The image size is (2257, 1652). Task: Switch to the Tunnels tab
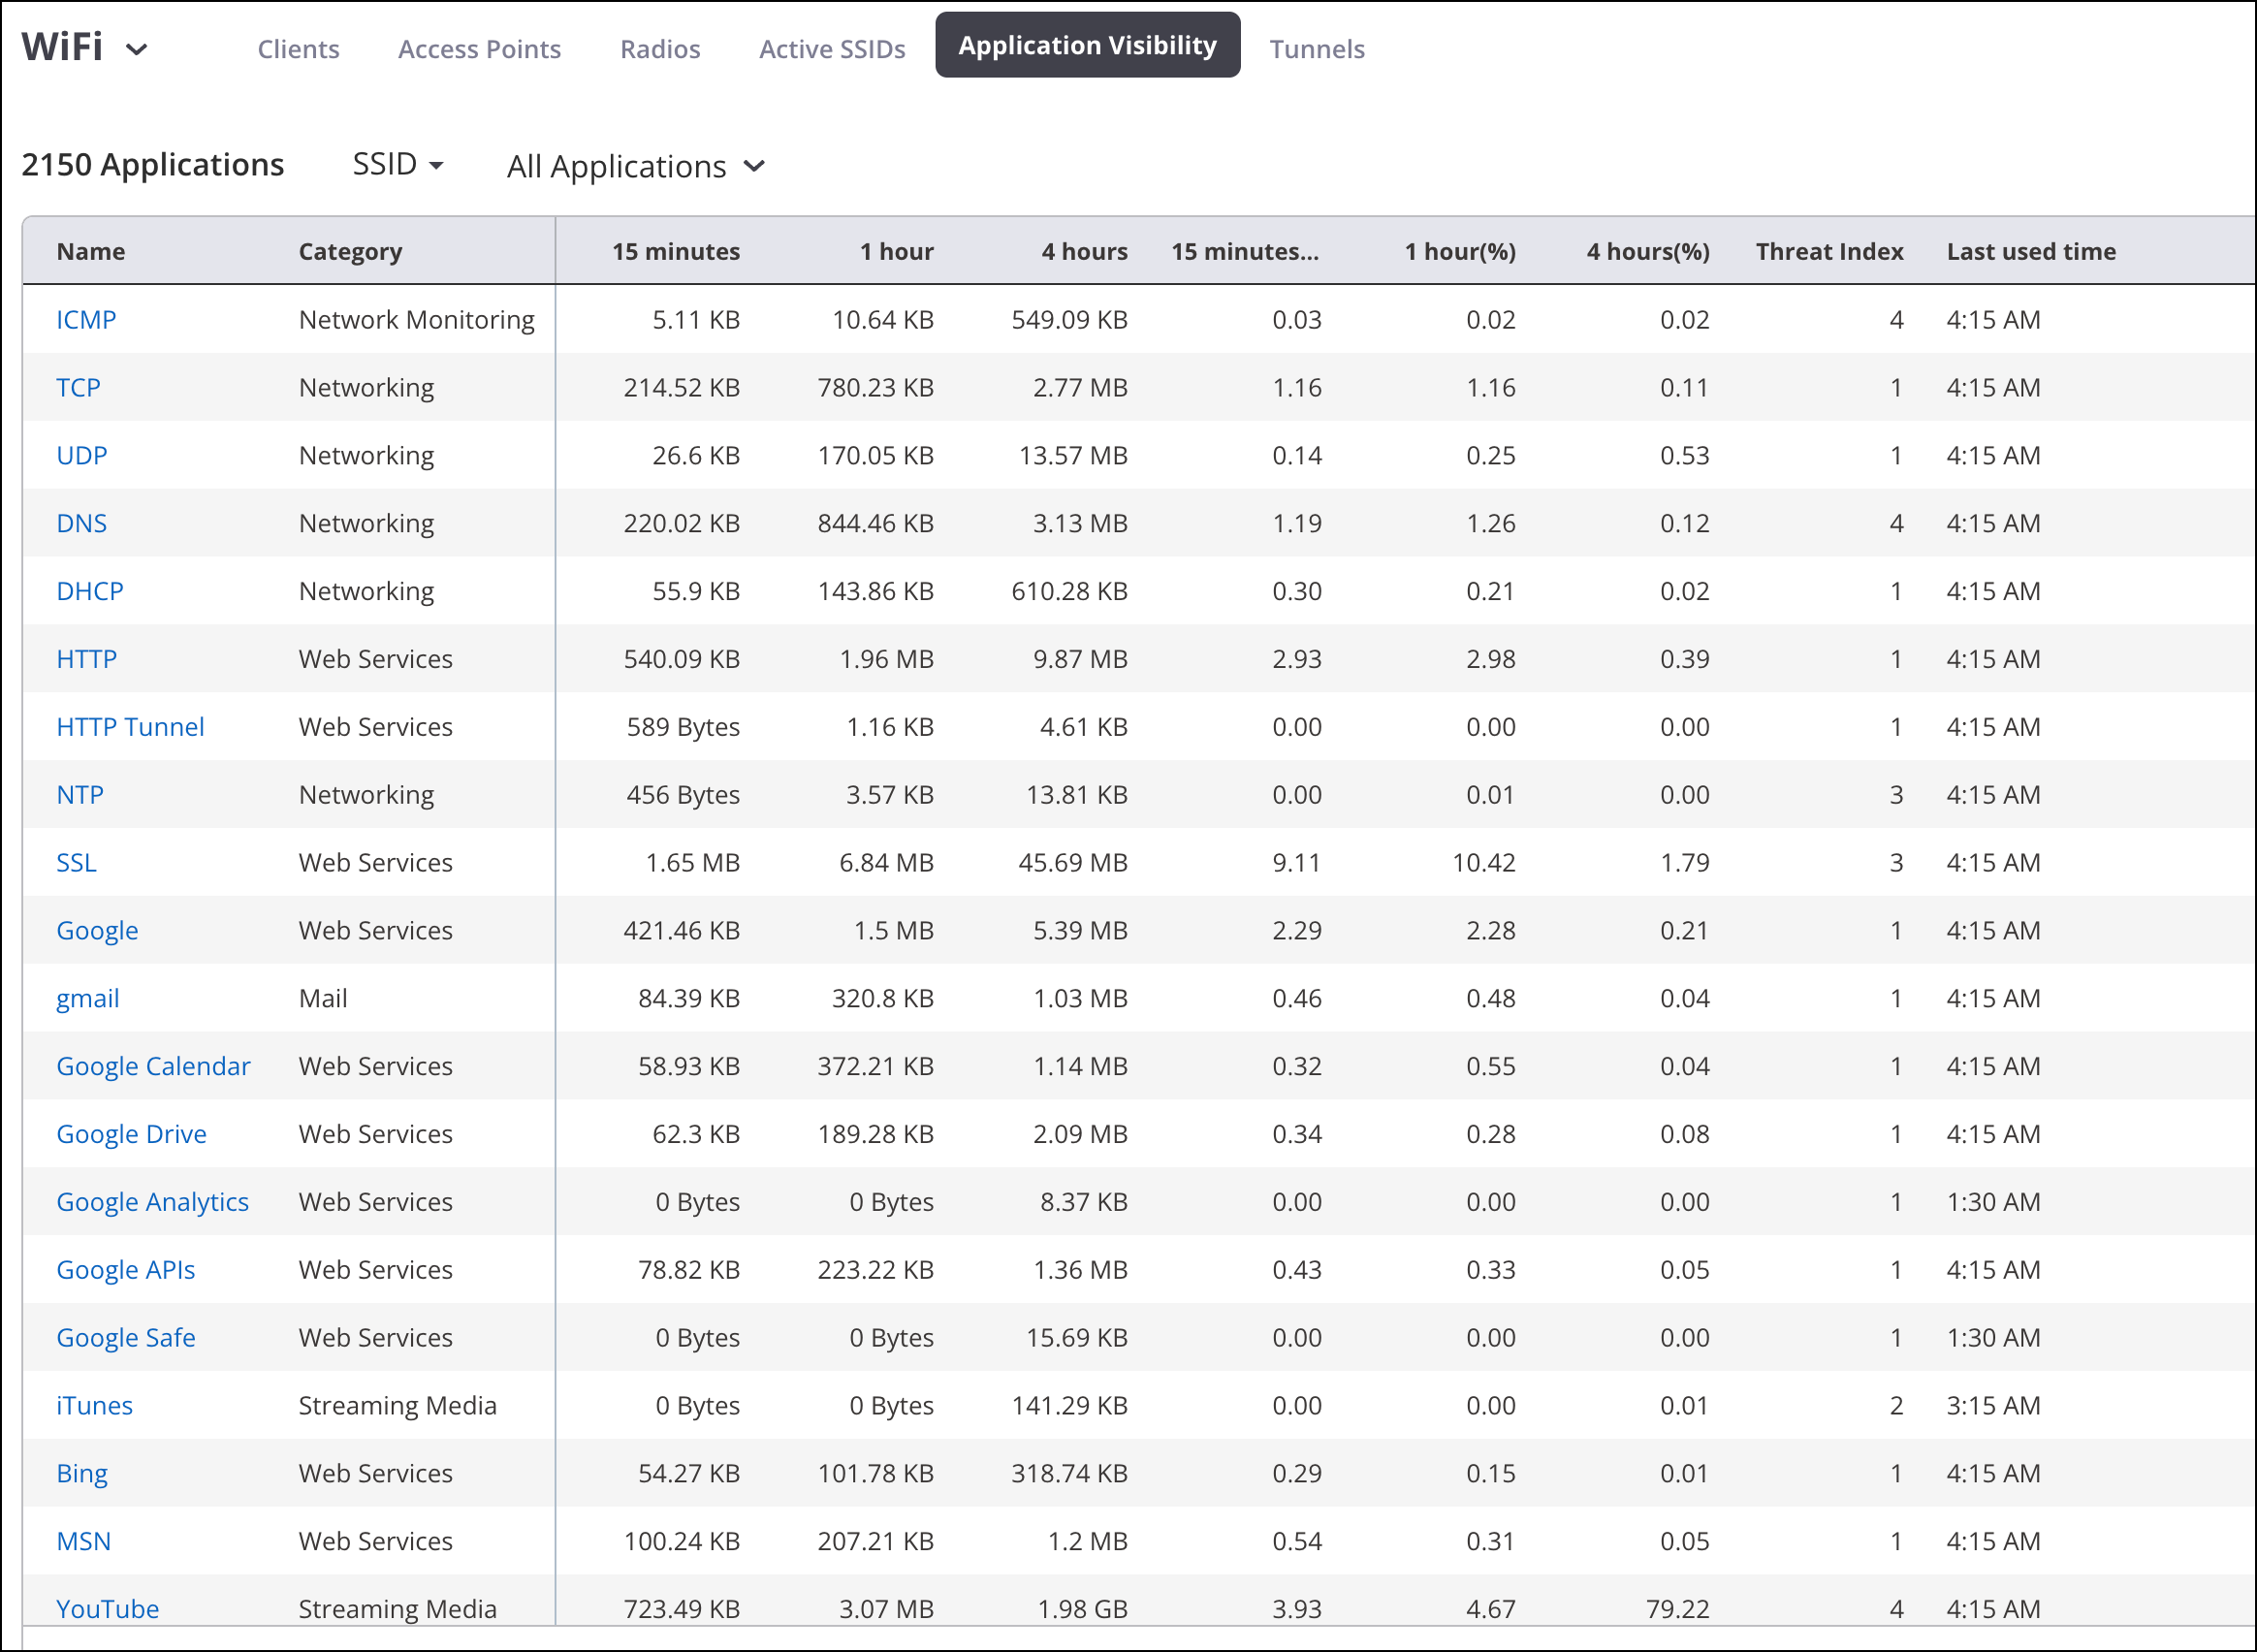tap(1316, 48)
